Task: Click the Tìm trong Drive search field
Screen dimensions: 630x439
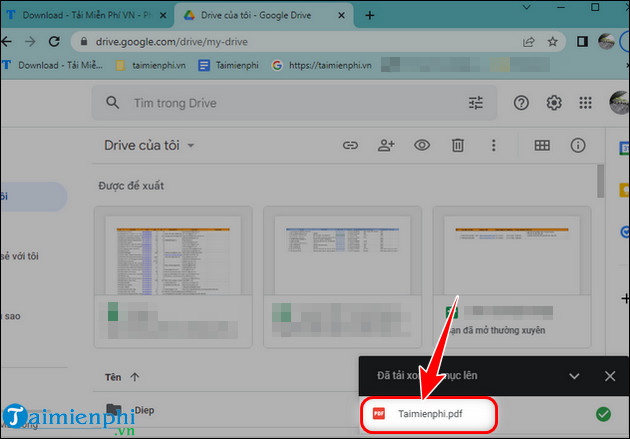Action: coord(297,103)
